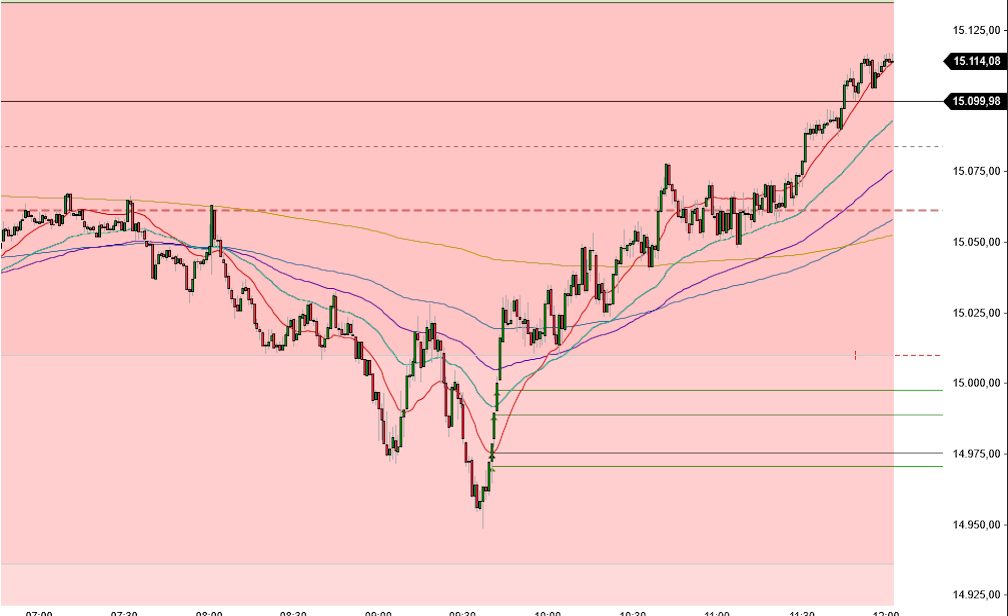Screen dimensions: 1008x616
Task: Select the black 15.114,08 current price marker
Action: pos(974,60)
